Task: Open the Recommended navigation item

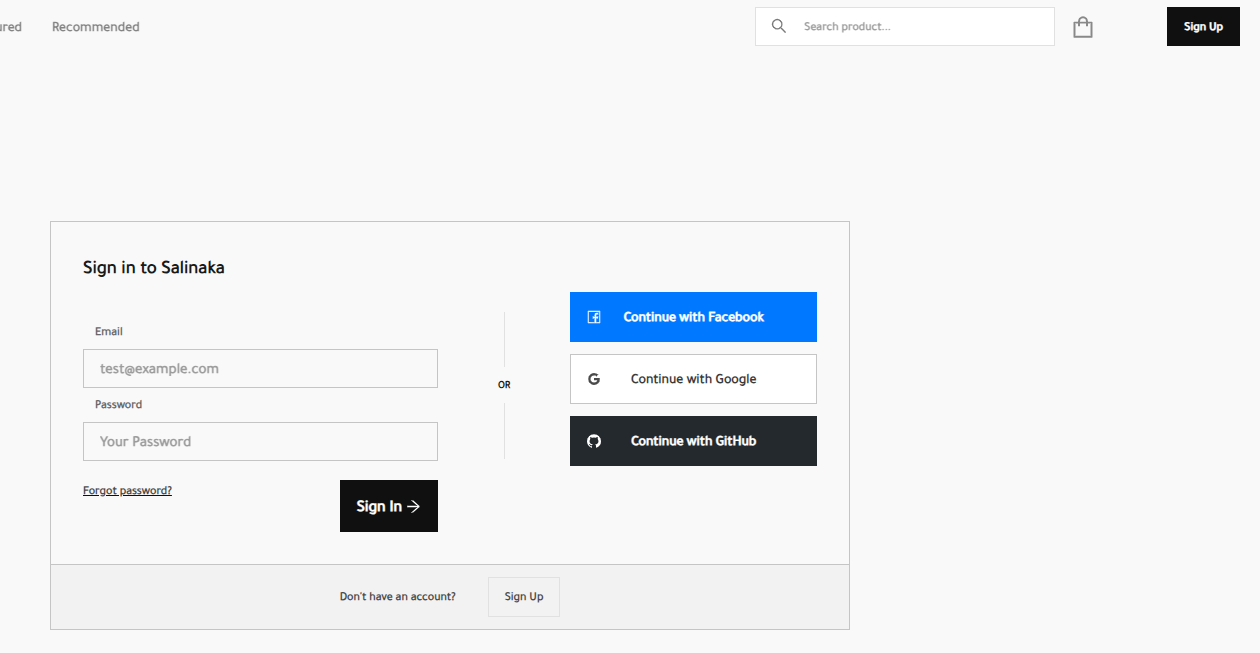Action: coord(96,27)
